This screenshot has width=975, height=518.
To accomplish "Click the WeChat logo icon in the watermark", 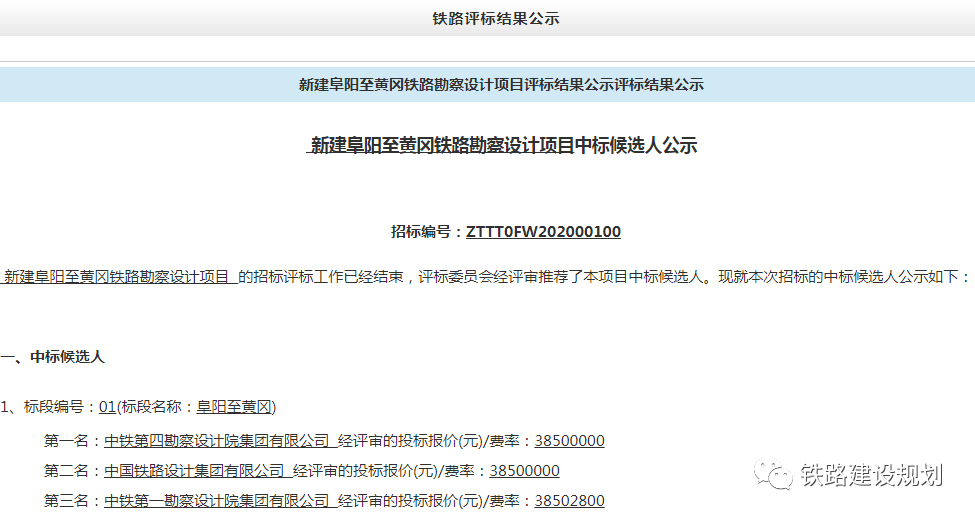I will pyautogui.click(x=774, y=474).
